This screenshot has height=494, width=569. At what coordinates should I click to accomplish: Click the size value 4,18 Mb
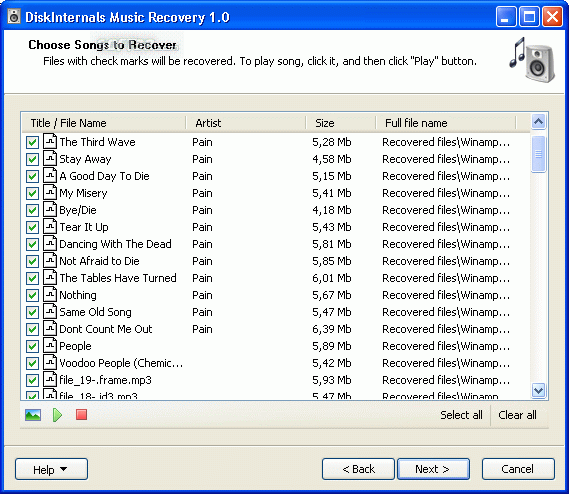(332, 210)
